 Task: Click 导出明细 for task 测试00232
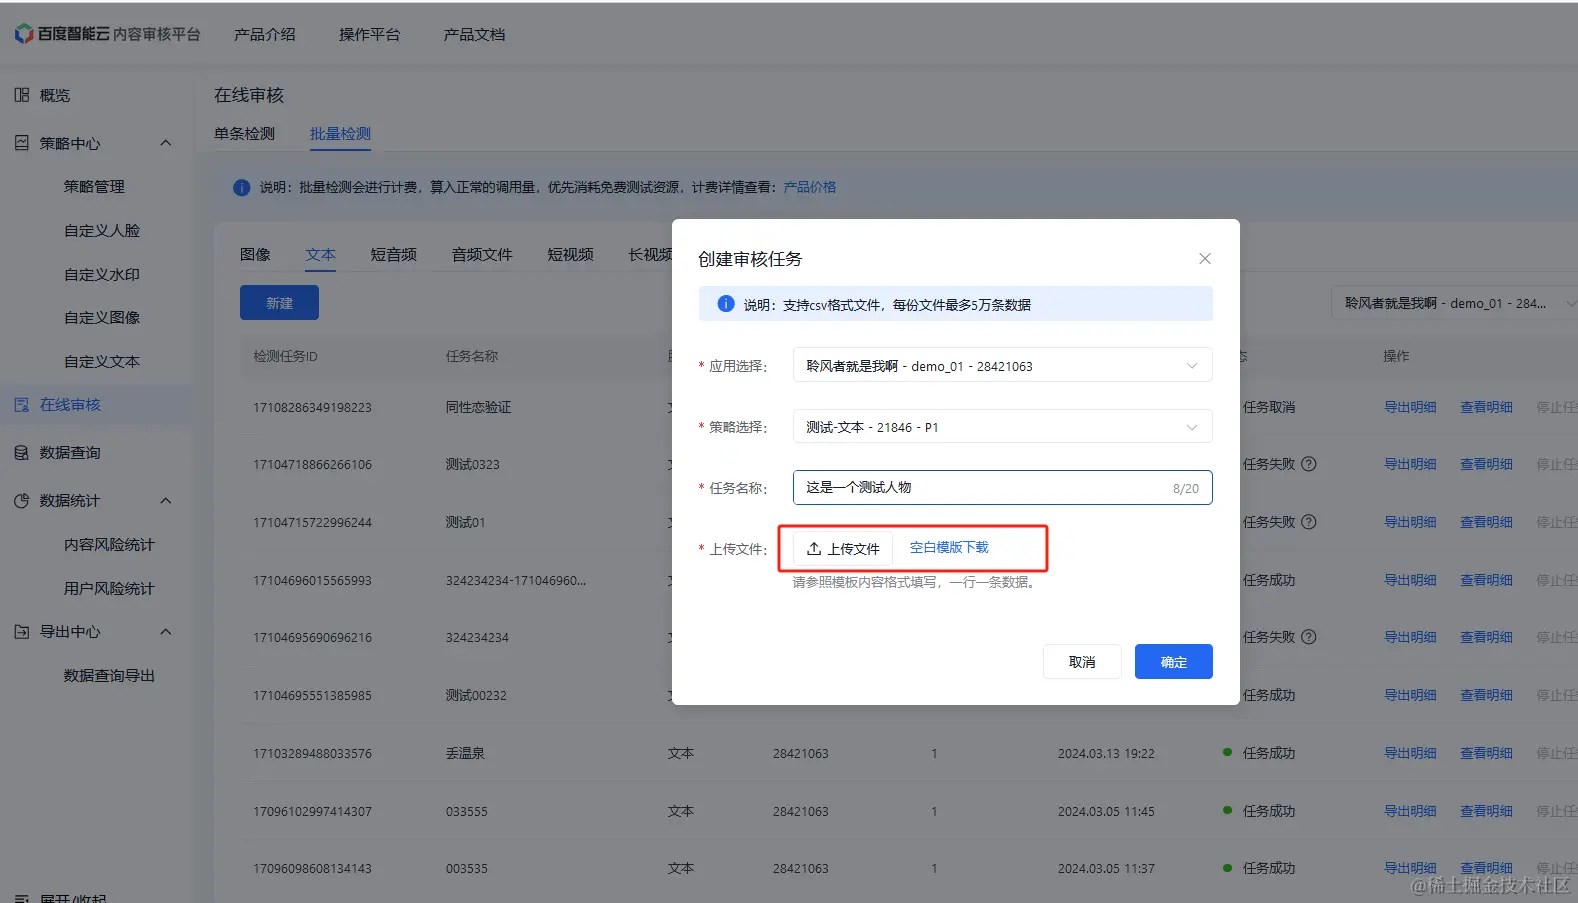pyautogui.click(x=1410, y=695)
